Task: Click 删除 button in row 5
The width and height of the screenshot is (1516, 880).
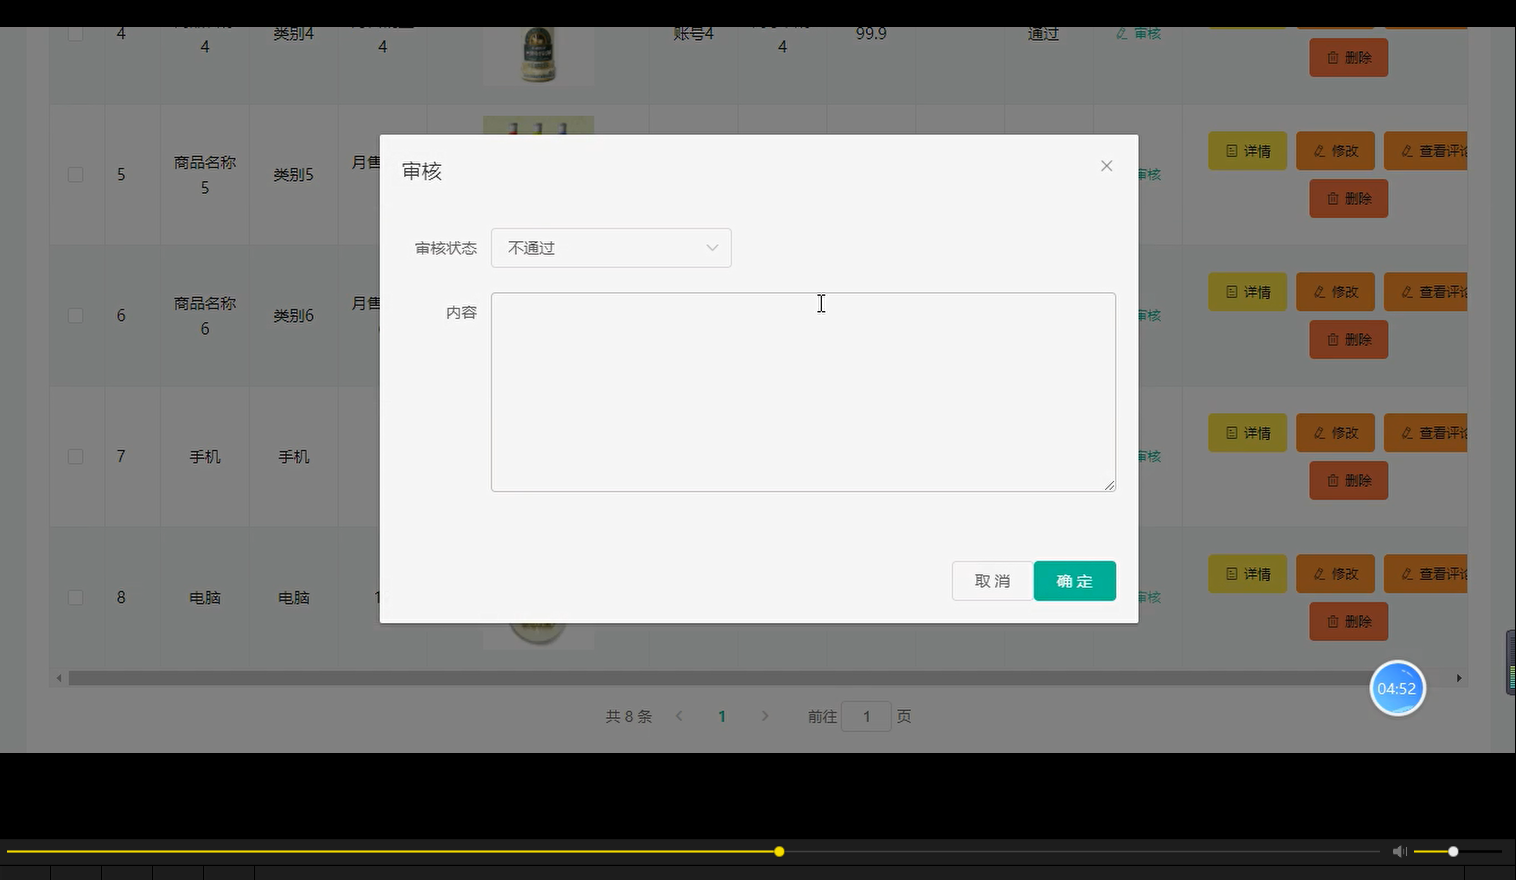Action: point(1348,199)
